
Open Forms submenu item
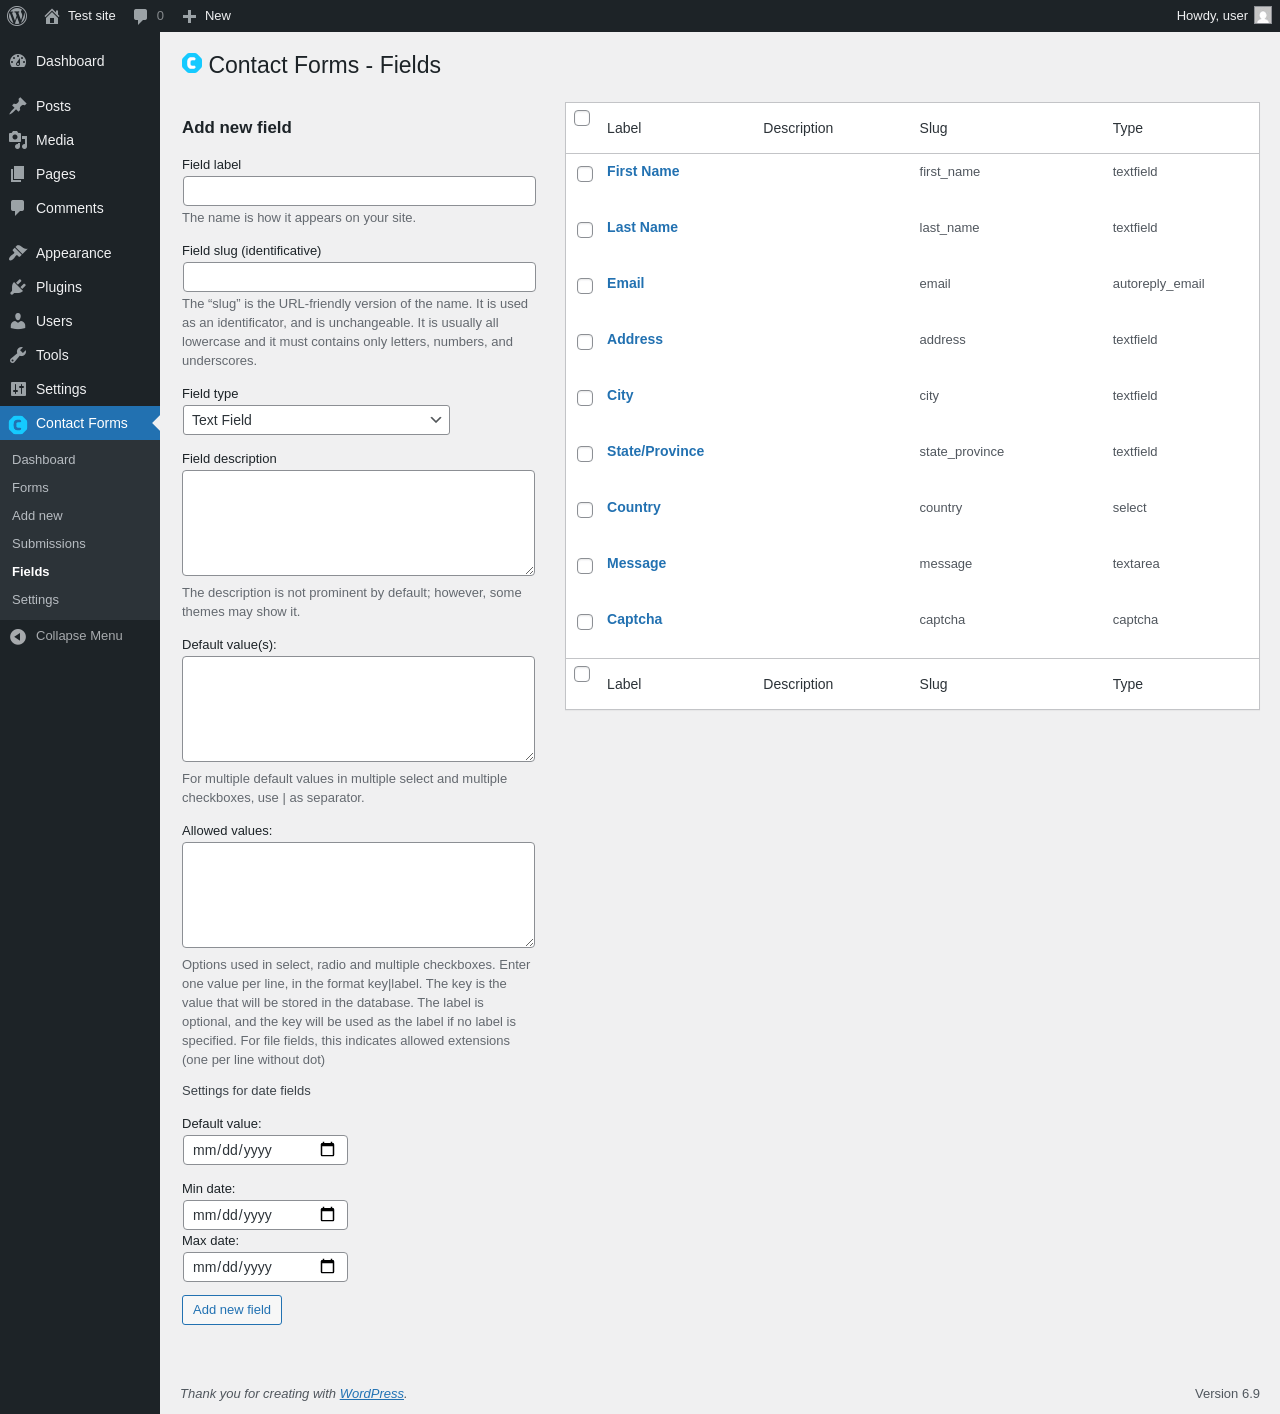[30, 488]
